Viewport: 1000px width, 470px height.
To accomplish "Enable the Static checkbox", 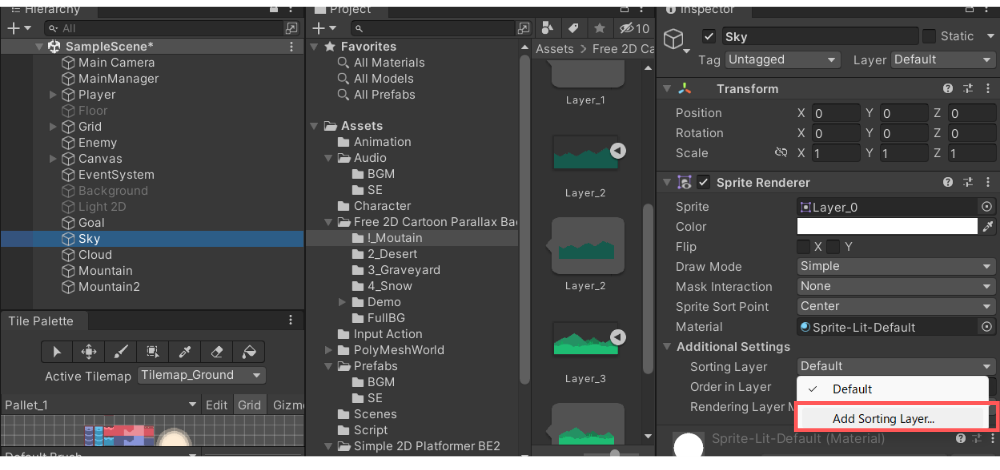I will coord(929,37).
